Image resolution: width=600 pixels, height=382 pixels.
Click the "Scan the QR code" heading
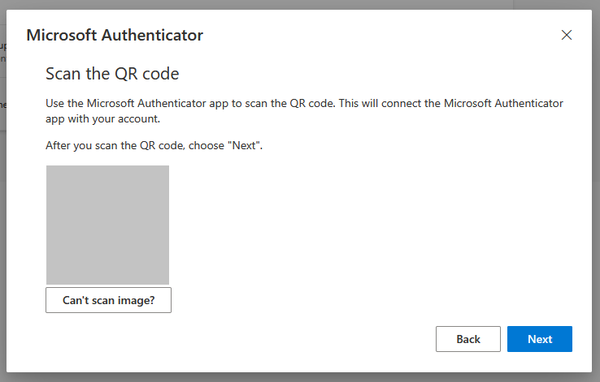112,73
